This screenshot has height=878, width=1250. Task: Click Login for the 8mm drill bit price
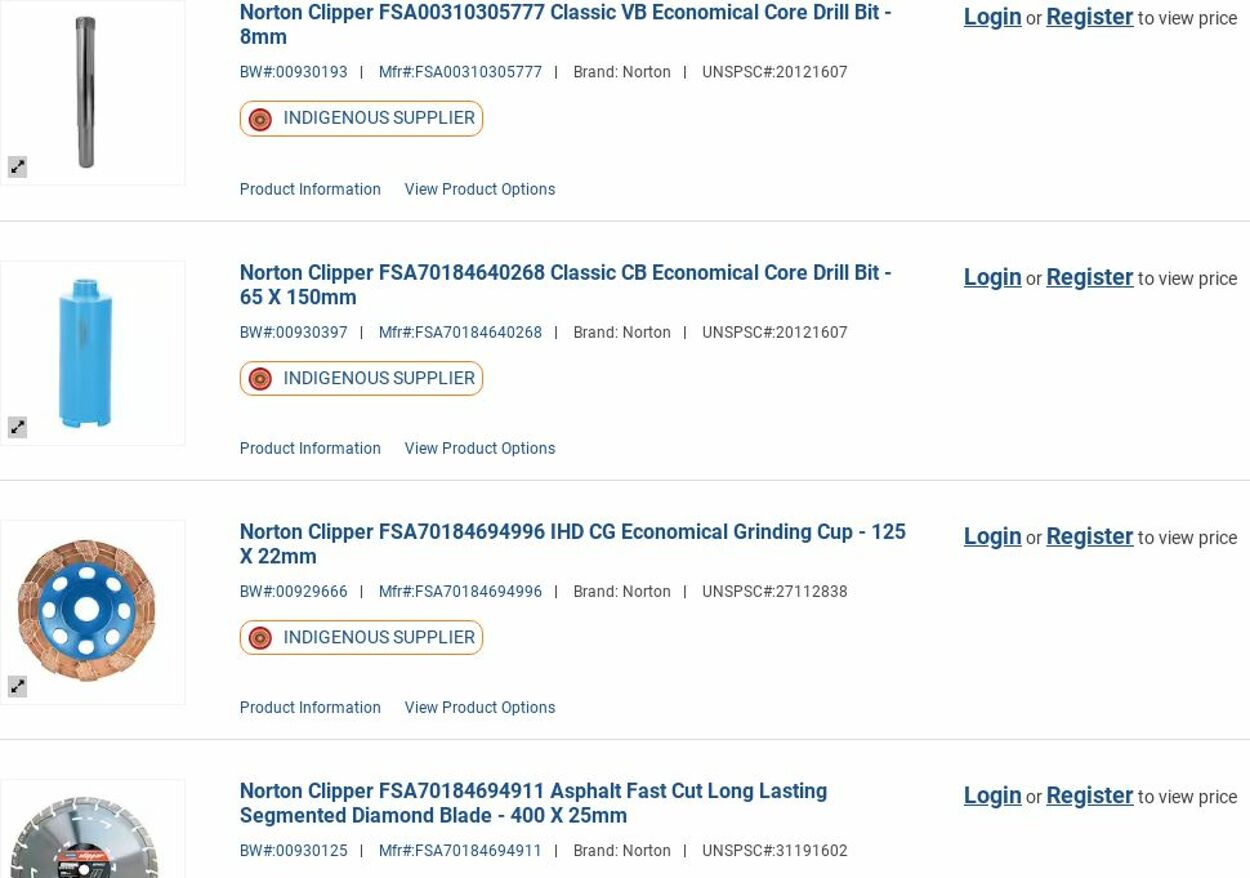[992, 17]
